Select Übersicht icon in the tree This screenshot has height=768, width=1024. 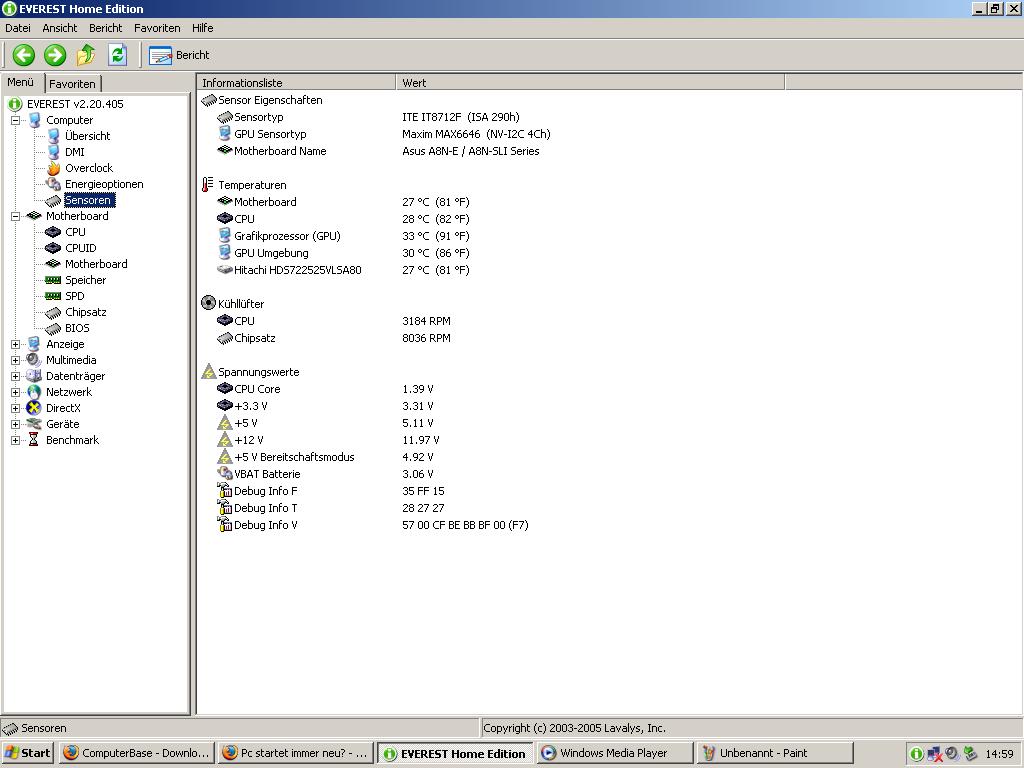pyautogui.click(x=54, y=136)
